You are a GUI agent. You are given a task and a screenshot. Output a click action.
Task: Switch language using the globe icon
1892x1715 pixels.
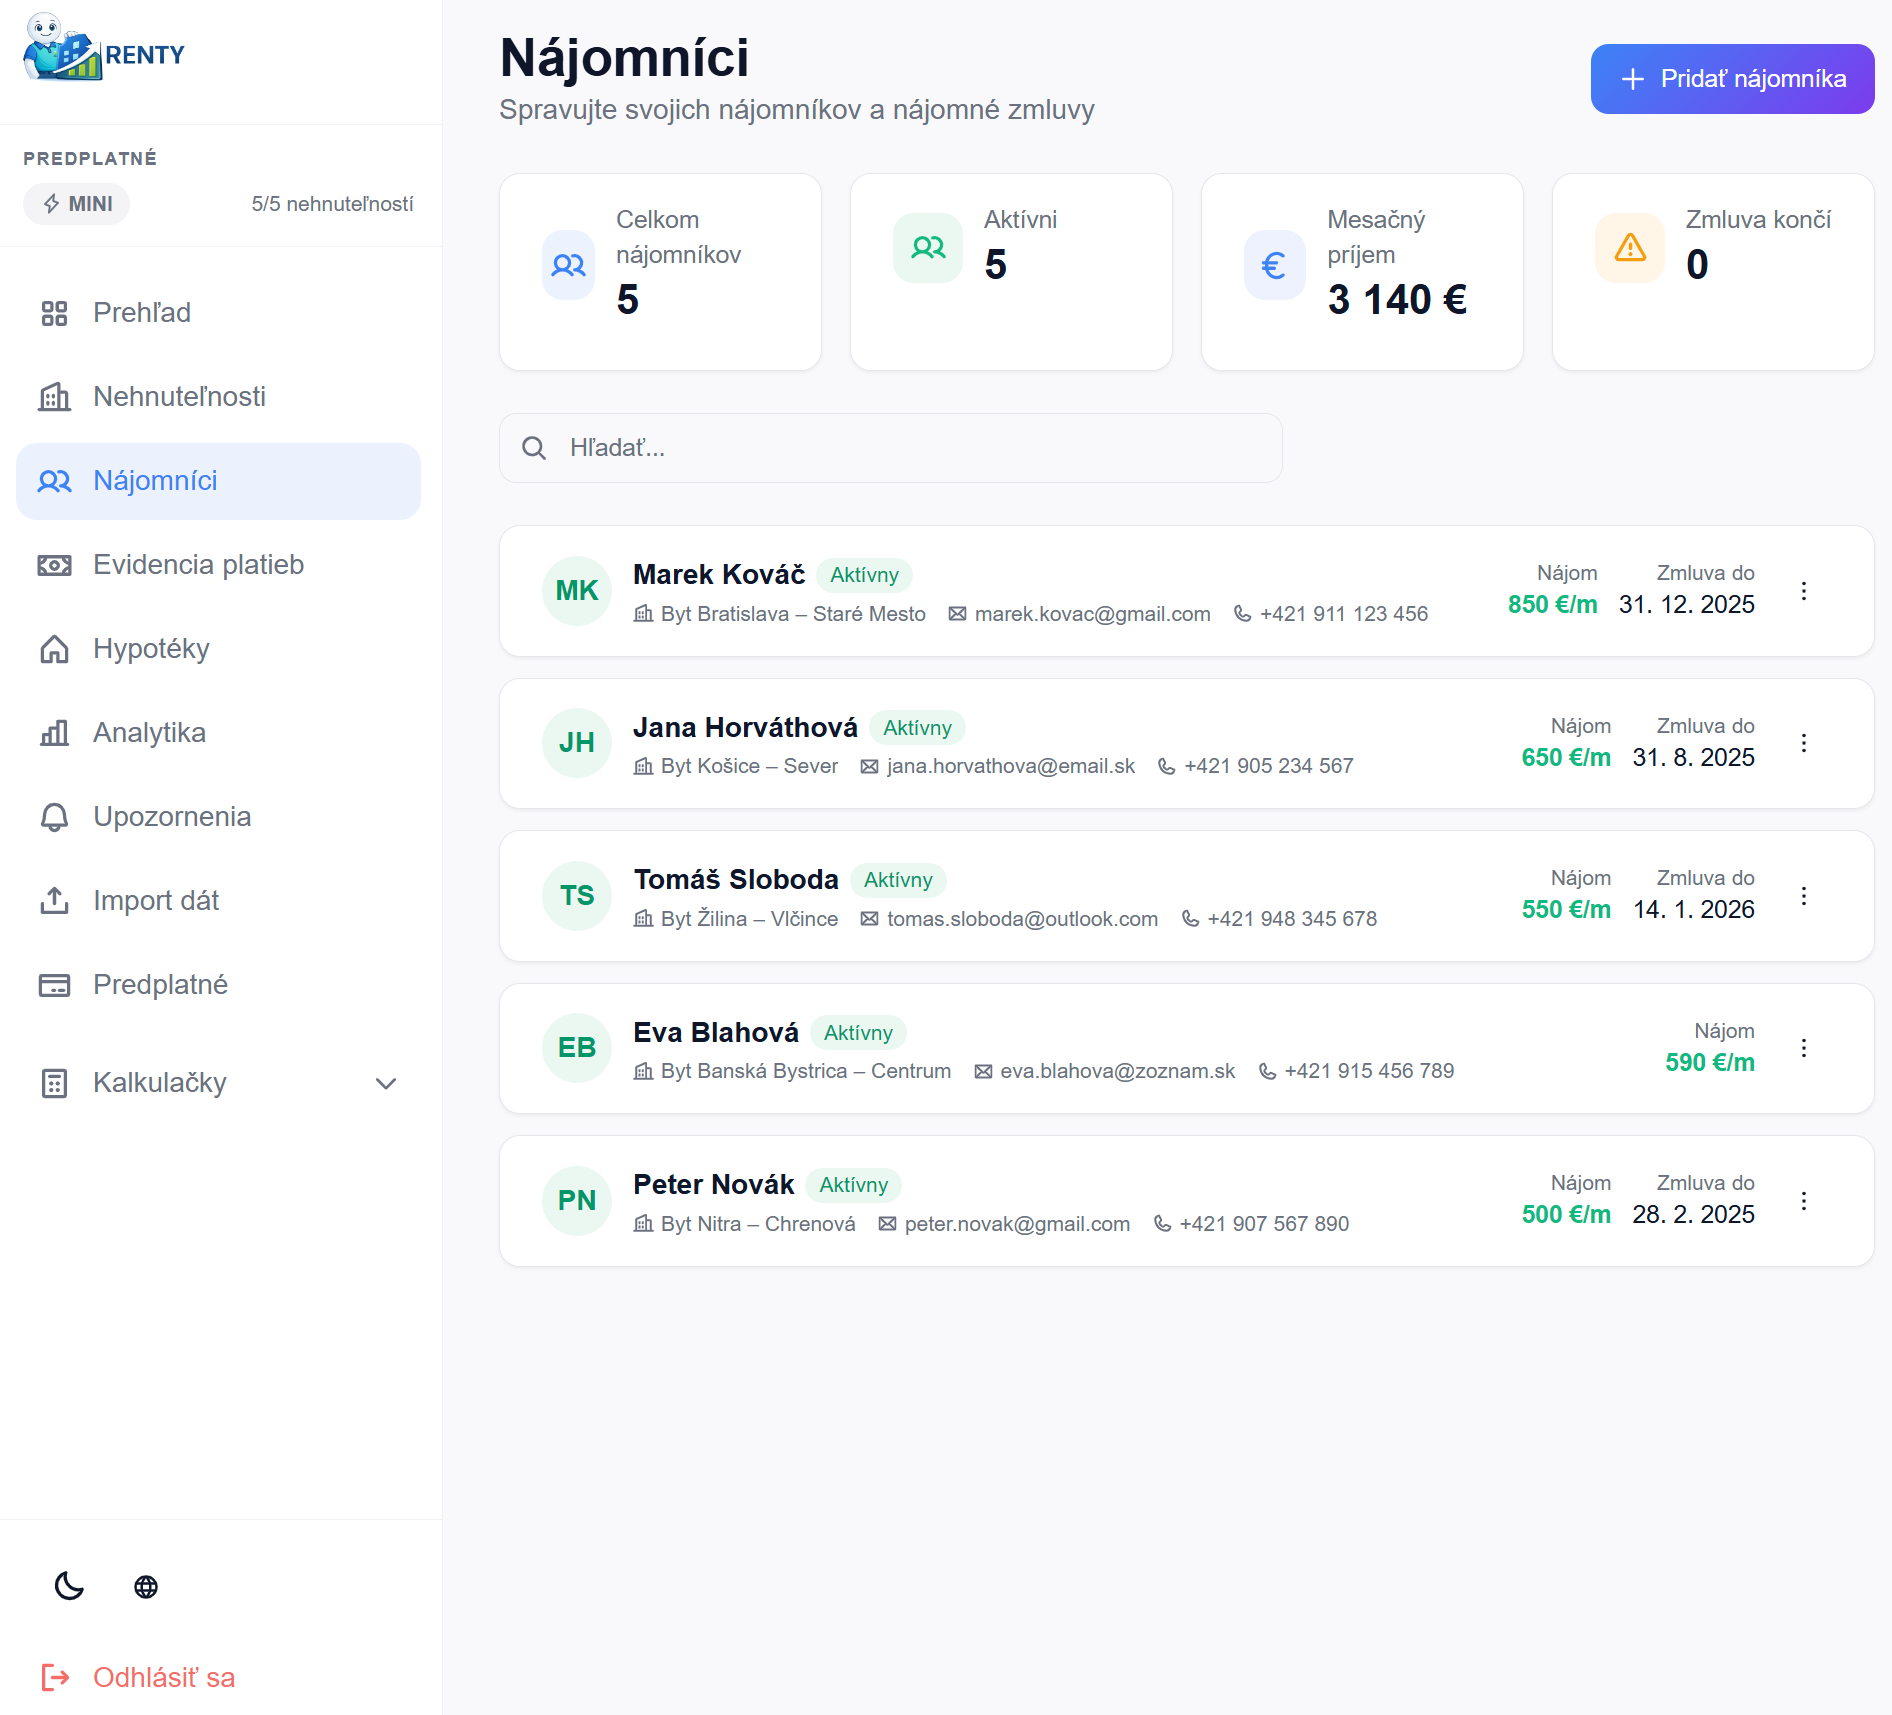[x=146, y=1586]
